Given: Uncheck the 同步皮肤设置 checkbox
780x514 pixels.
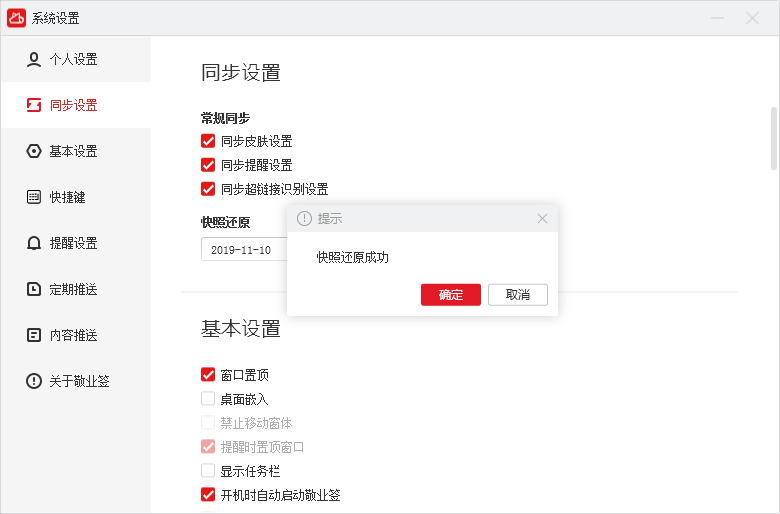Looking at the screenshot, I should (x=208, y=141).
